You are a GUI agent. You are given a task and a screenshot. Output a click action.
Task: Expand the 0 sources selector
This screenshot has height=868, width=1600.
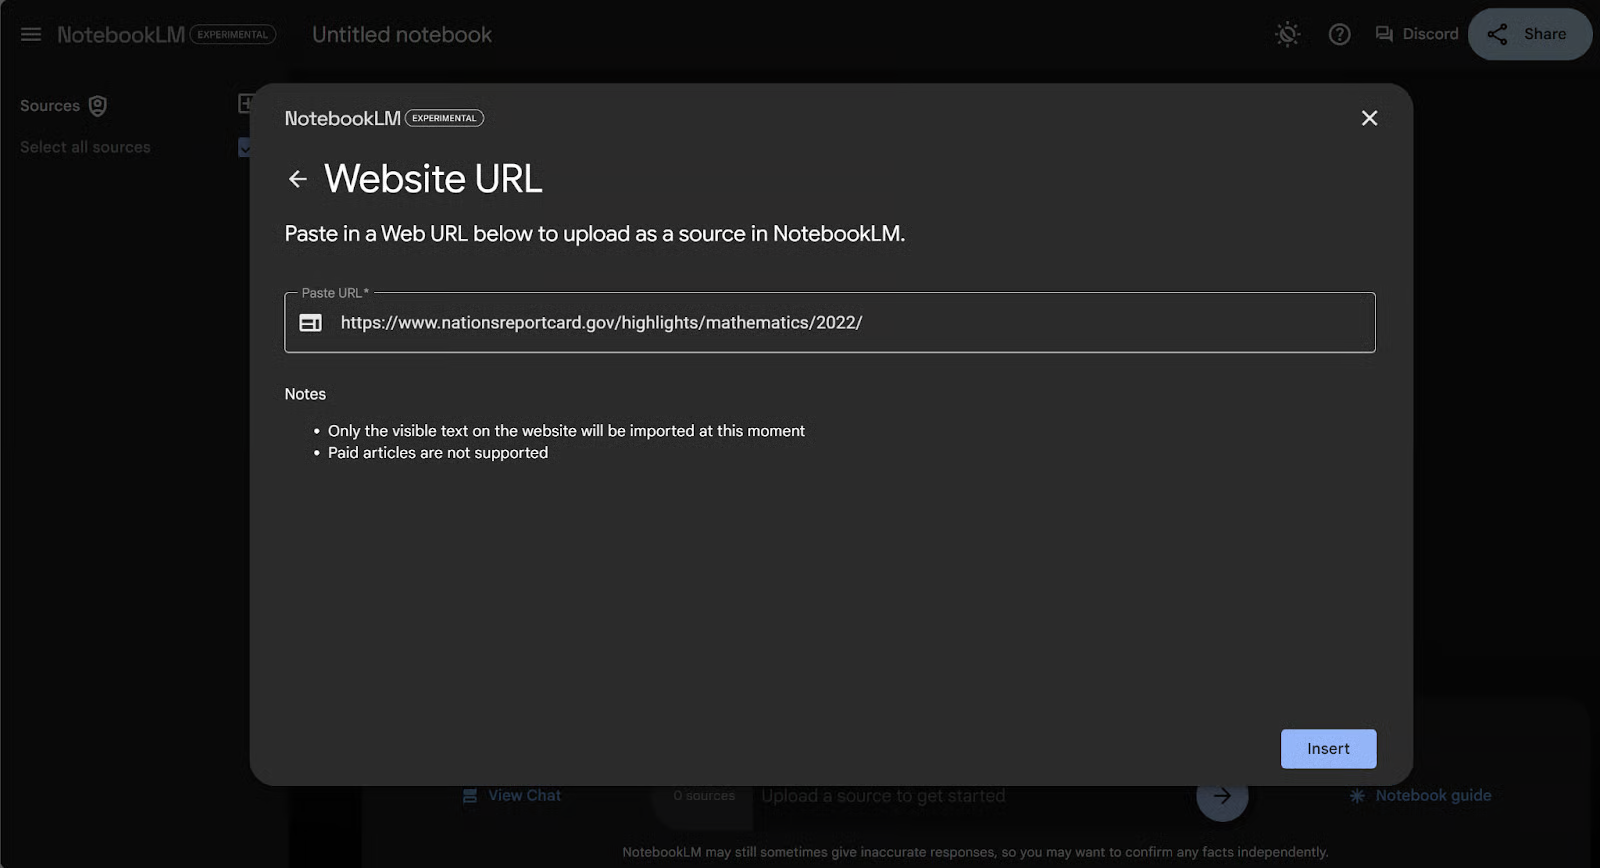tap(704, 796)
